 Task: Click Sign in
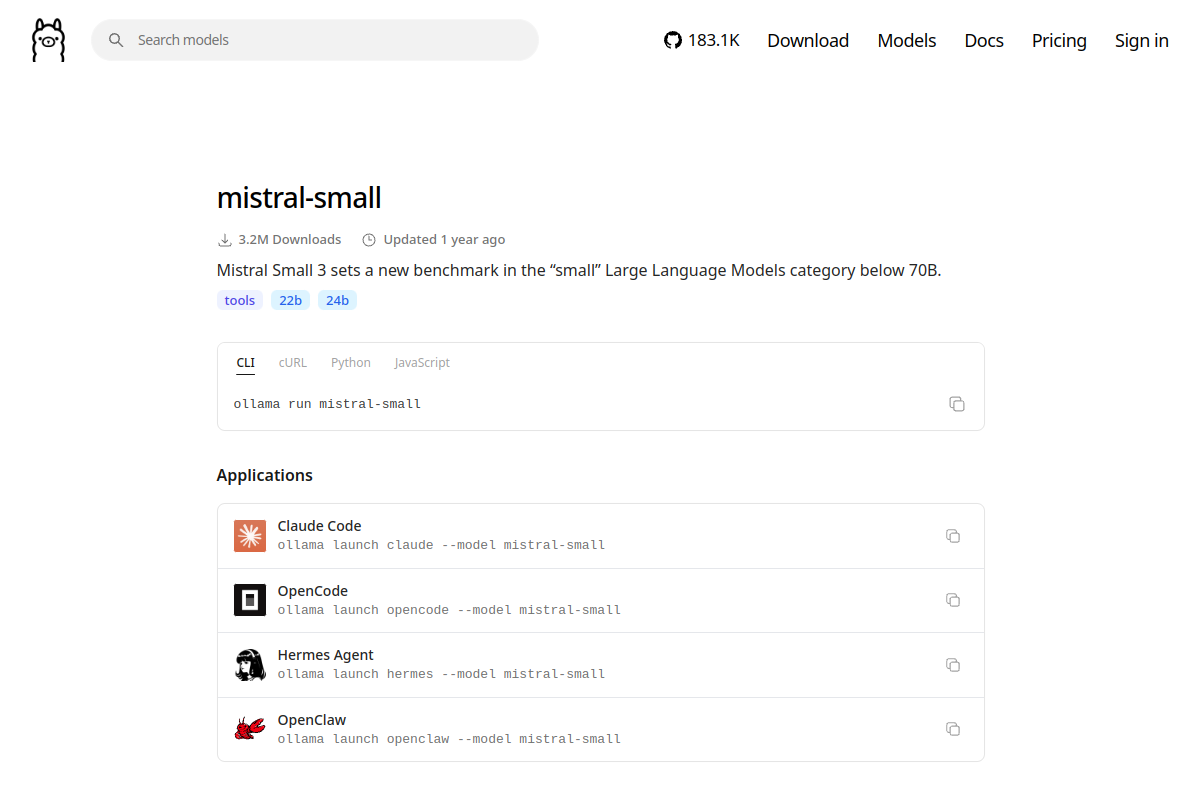point(1142,40)
